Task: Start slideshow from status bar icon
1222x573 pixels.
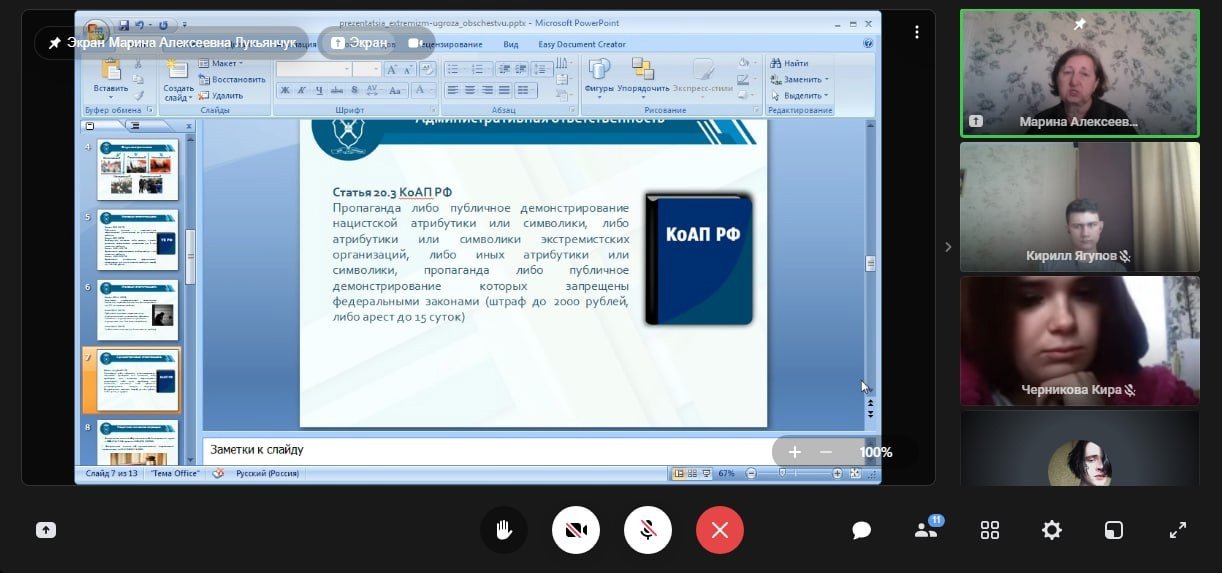Action: point(707,473)
